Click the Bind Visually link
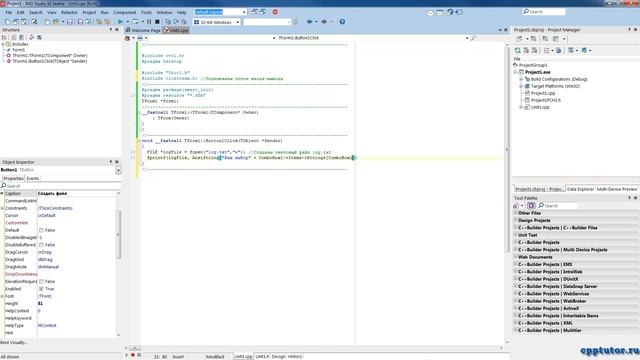 [x=13, y=342]
